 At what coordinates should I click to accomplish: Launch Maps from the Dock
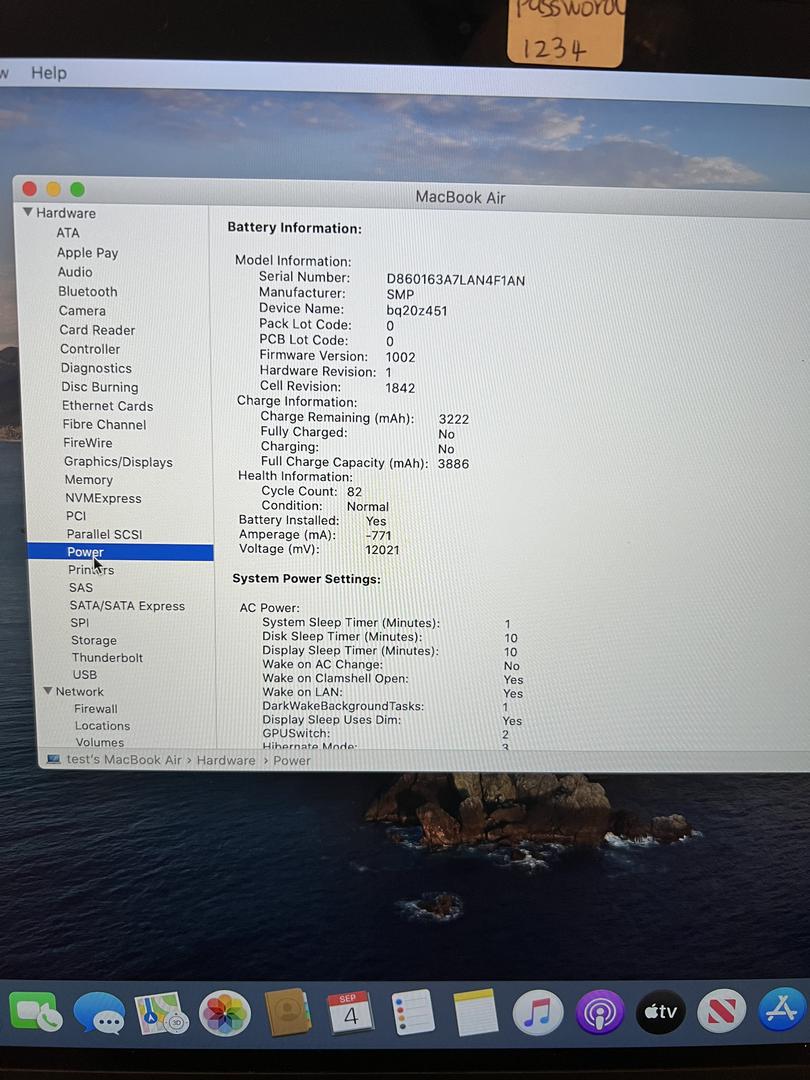161,1012
